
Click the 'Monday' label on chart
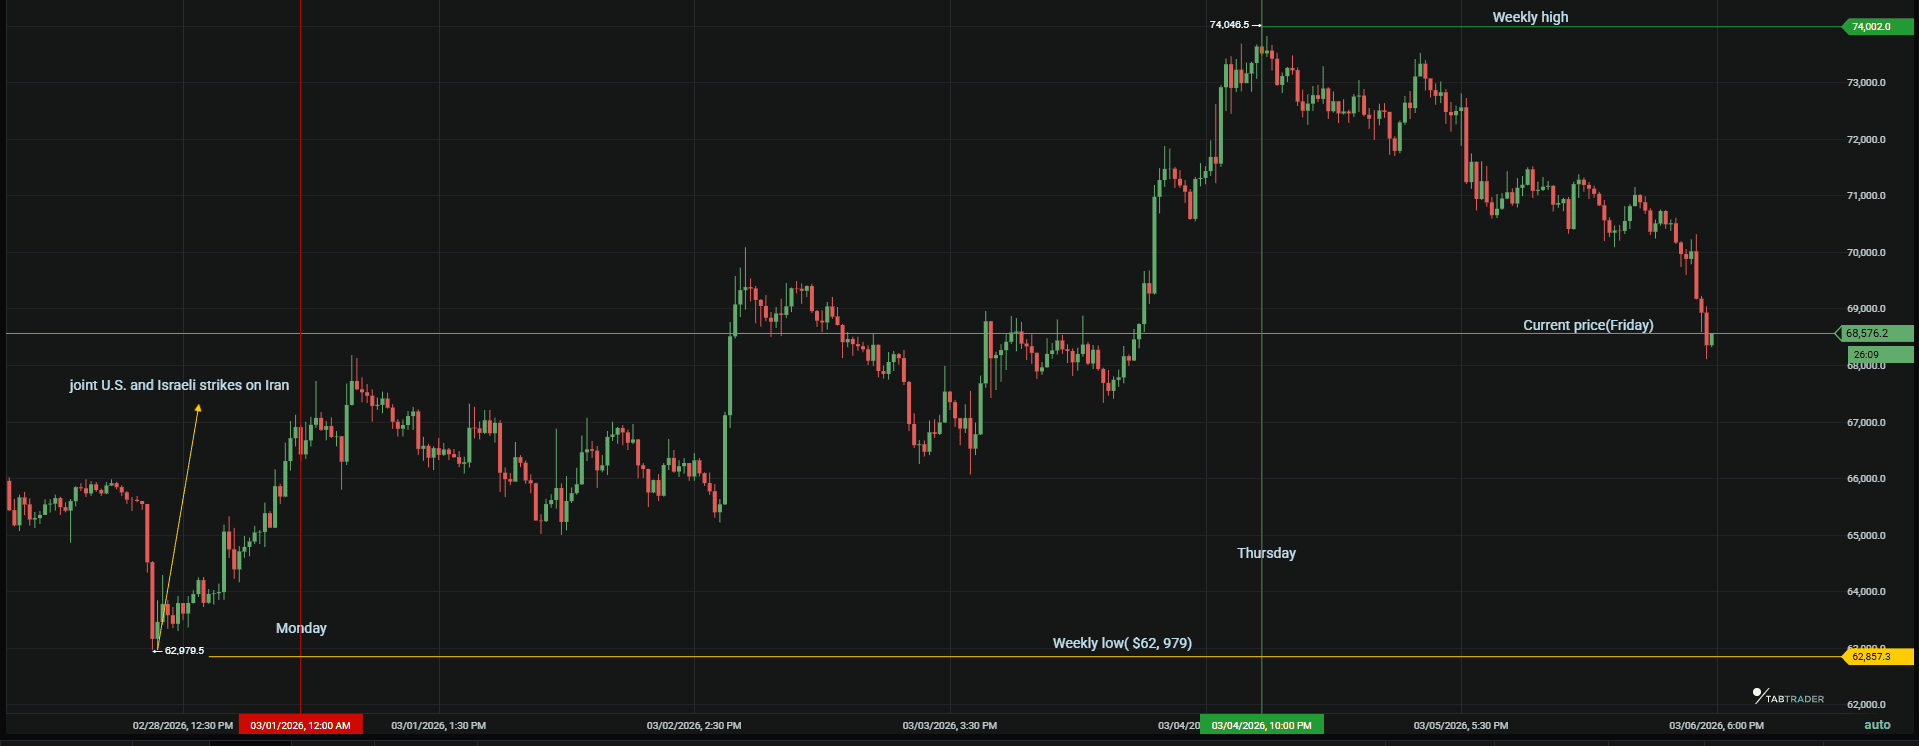(x=301, y=628)
